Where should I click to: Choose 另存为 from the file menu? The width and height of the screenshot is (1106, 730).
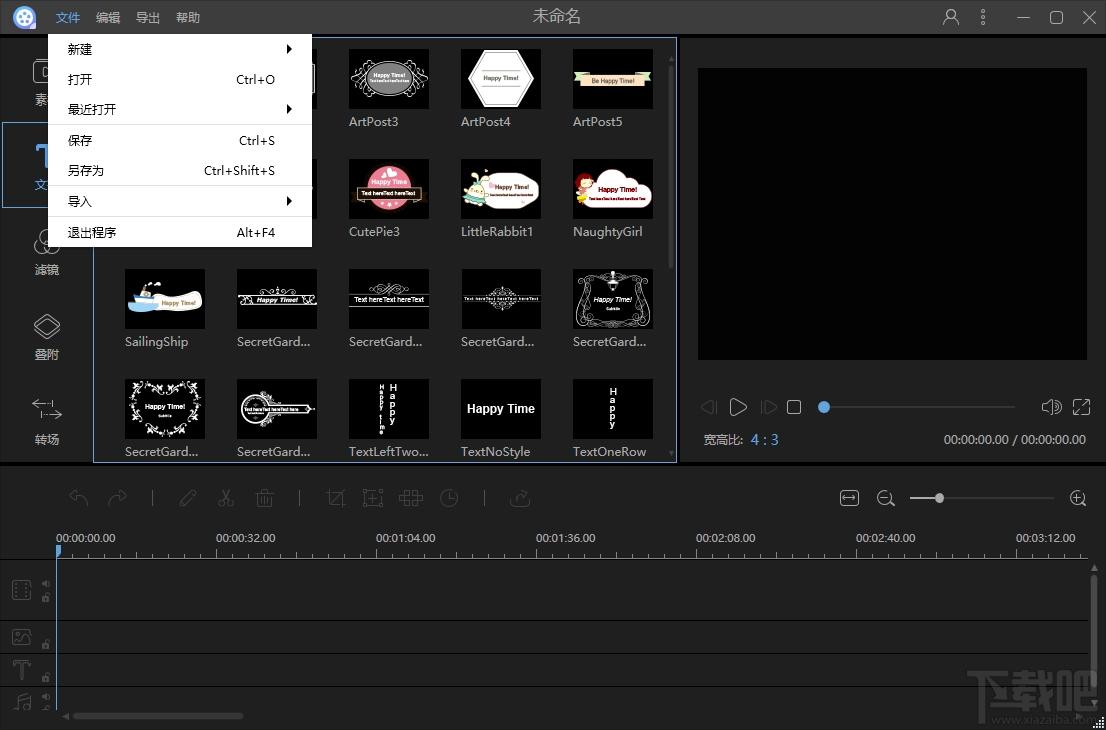coord(180,171)
